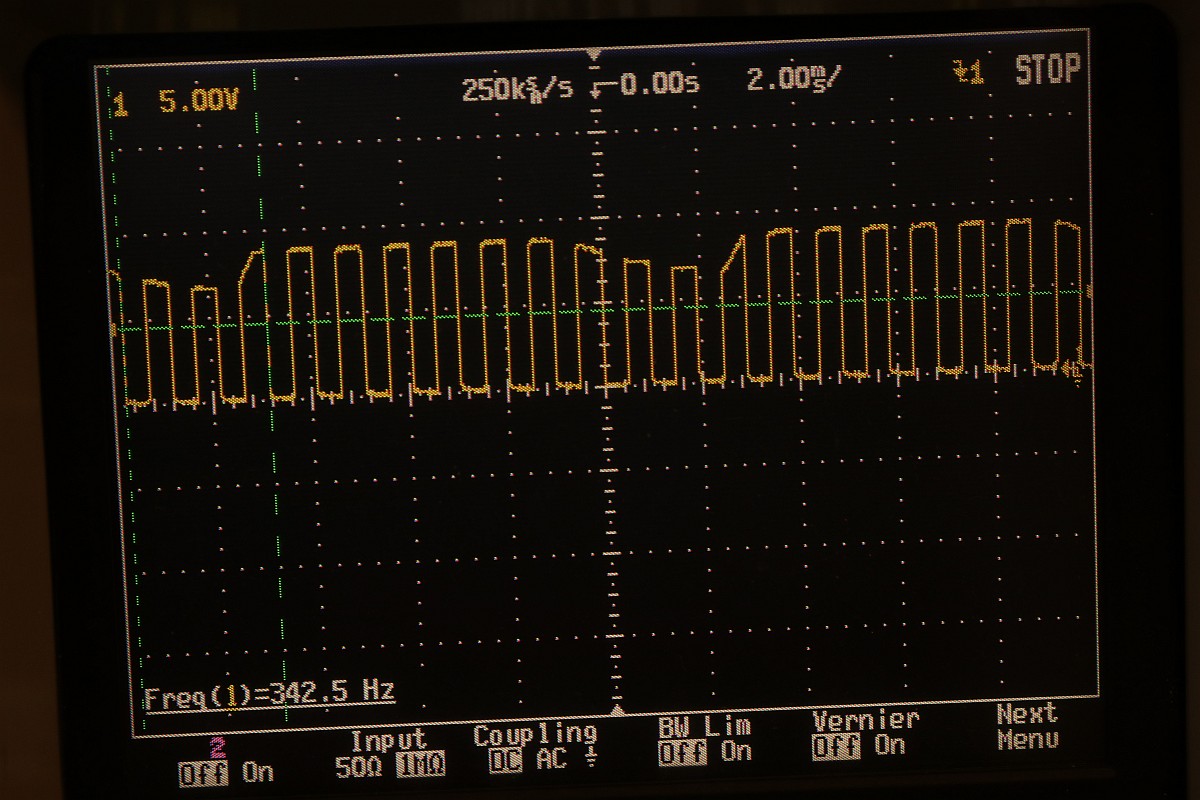Screen dimensions: 1200x800
Task: Click the trigger position marker at top center
Action: [x=594, y=54]
